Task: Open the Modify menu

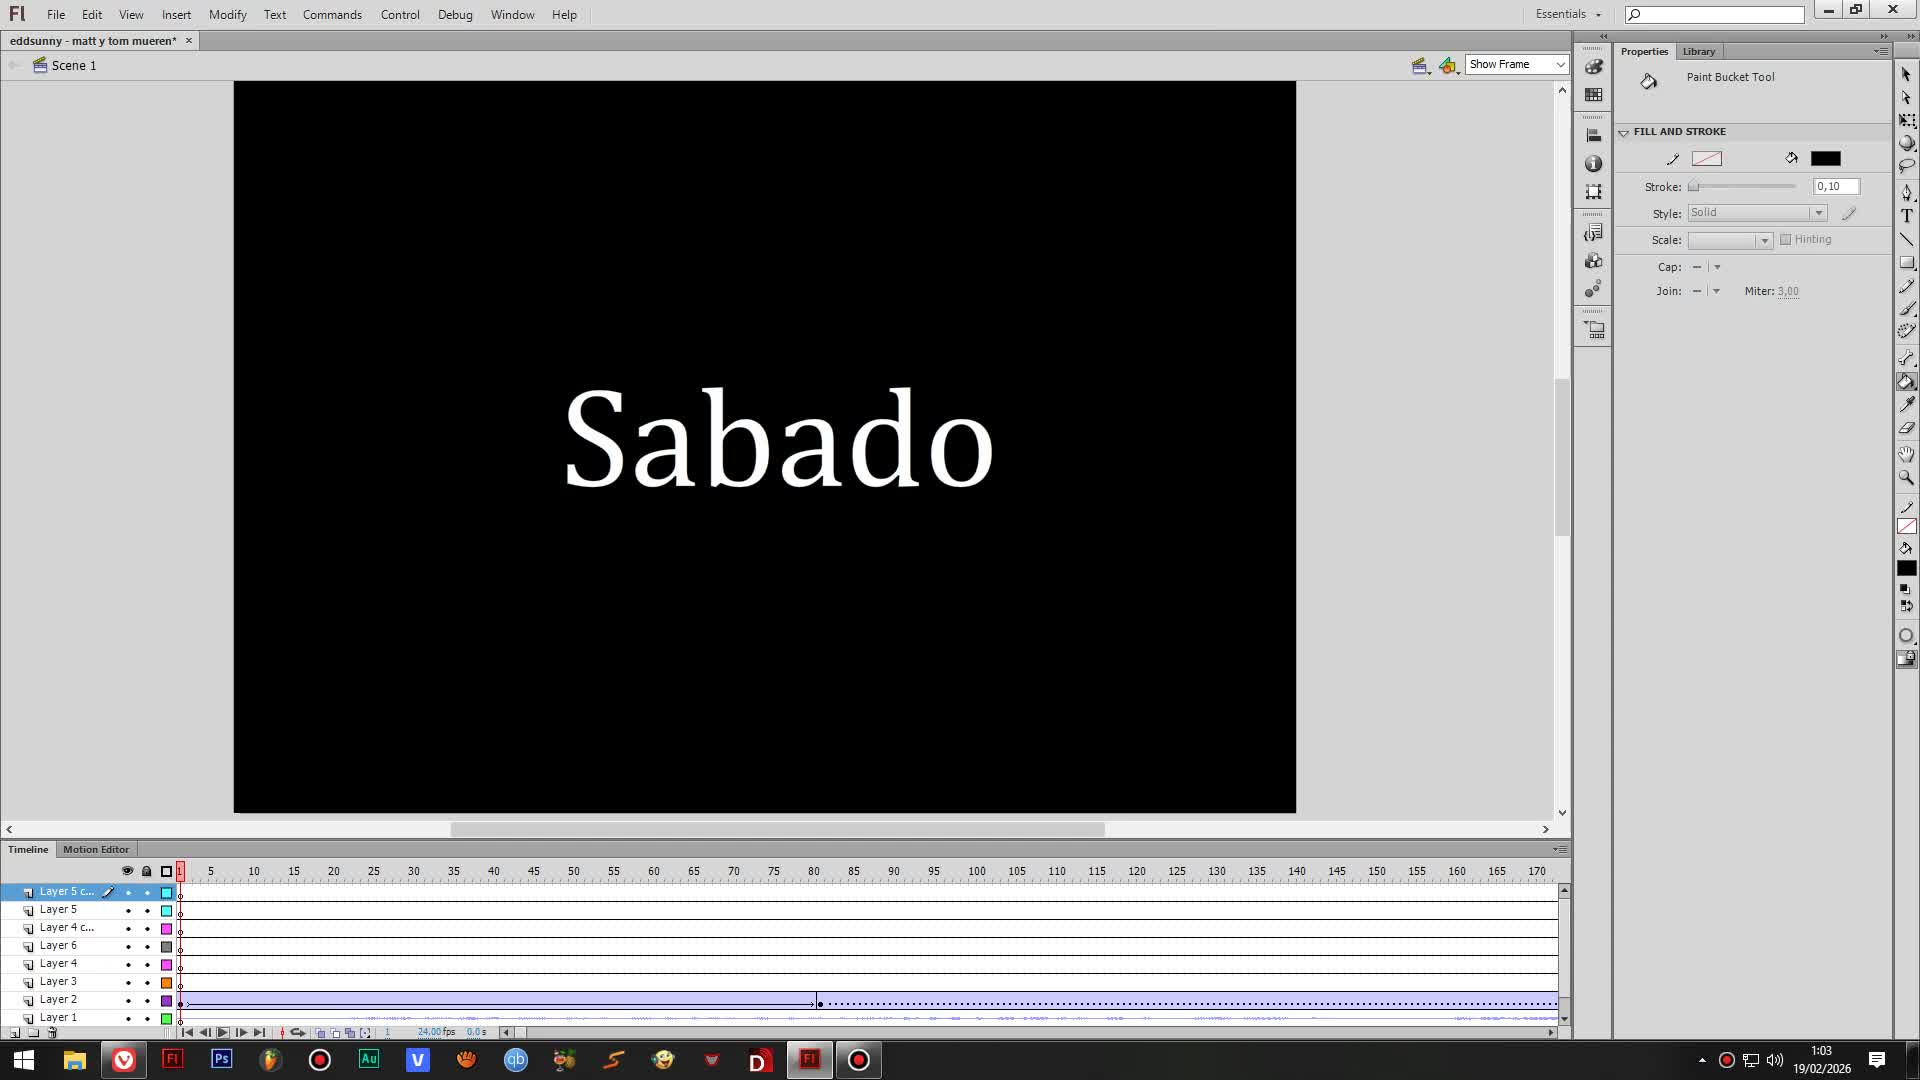Action: point(227,14)
